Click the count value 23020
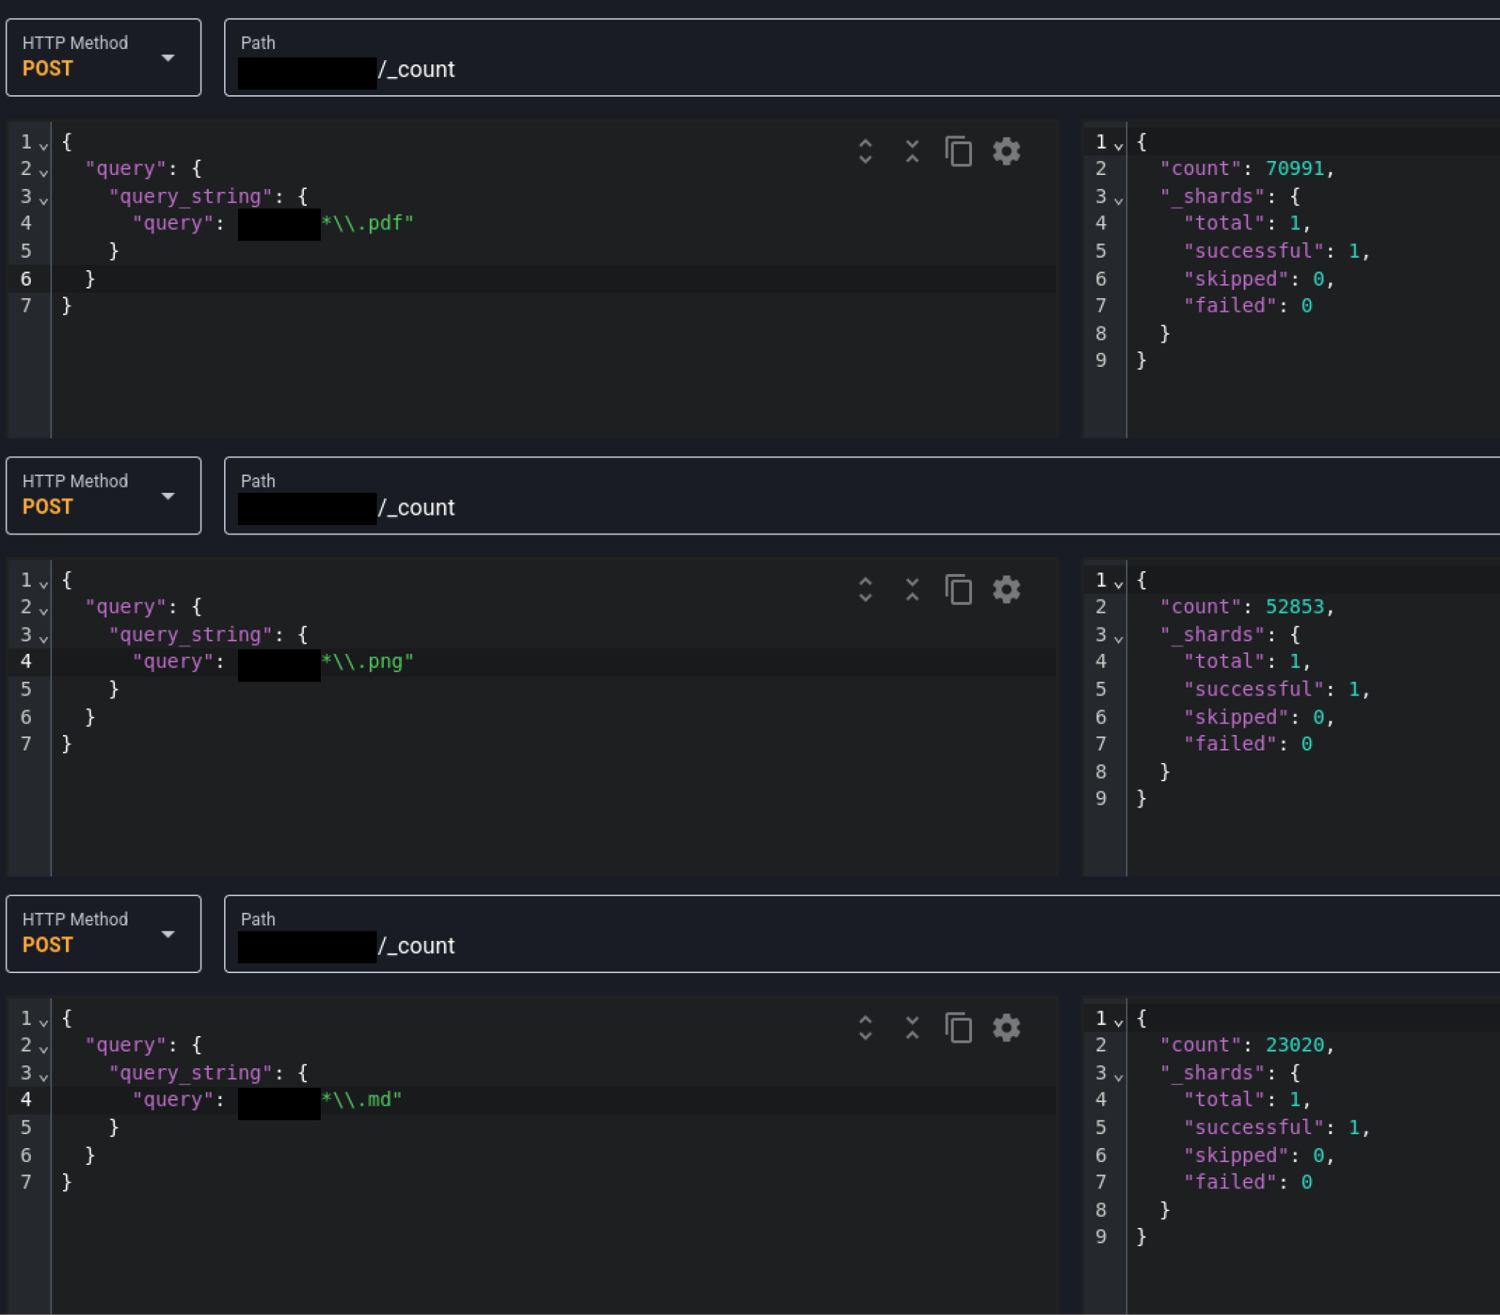This screenshot has width=1500, height=1315. pos(1295,1044)
